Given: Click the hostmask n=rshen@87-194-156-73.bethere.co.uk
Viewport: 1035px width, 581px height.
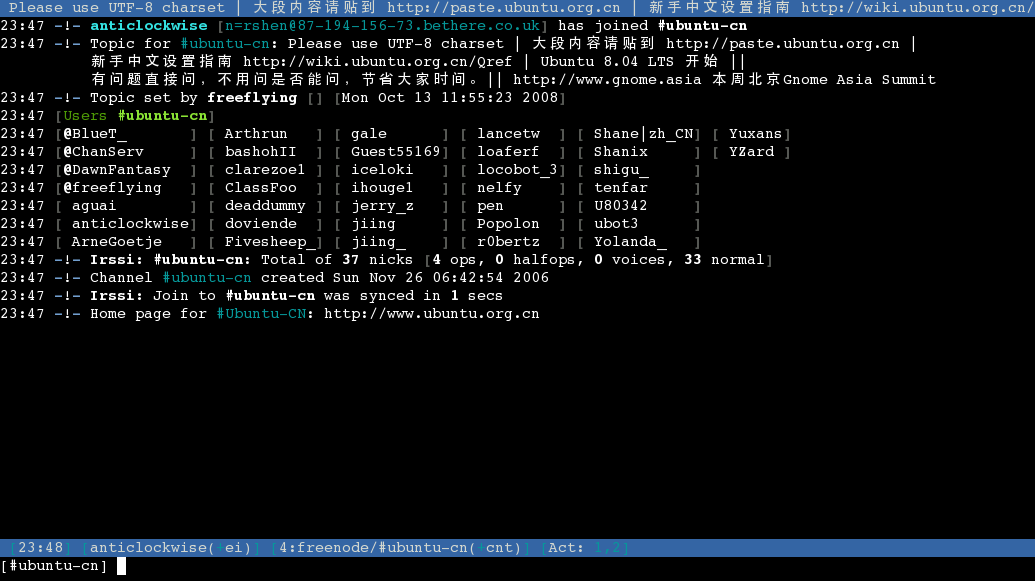Looking at the screenshot, I should click(382, 26).
